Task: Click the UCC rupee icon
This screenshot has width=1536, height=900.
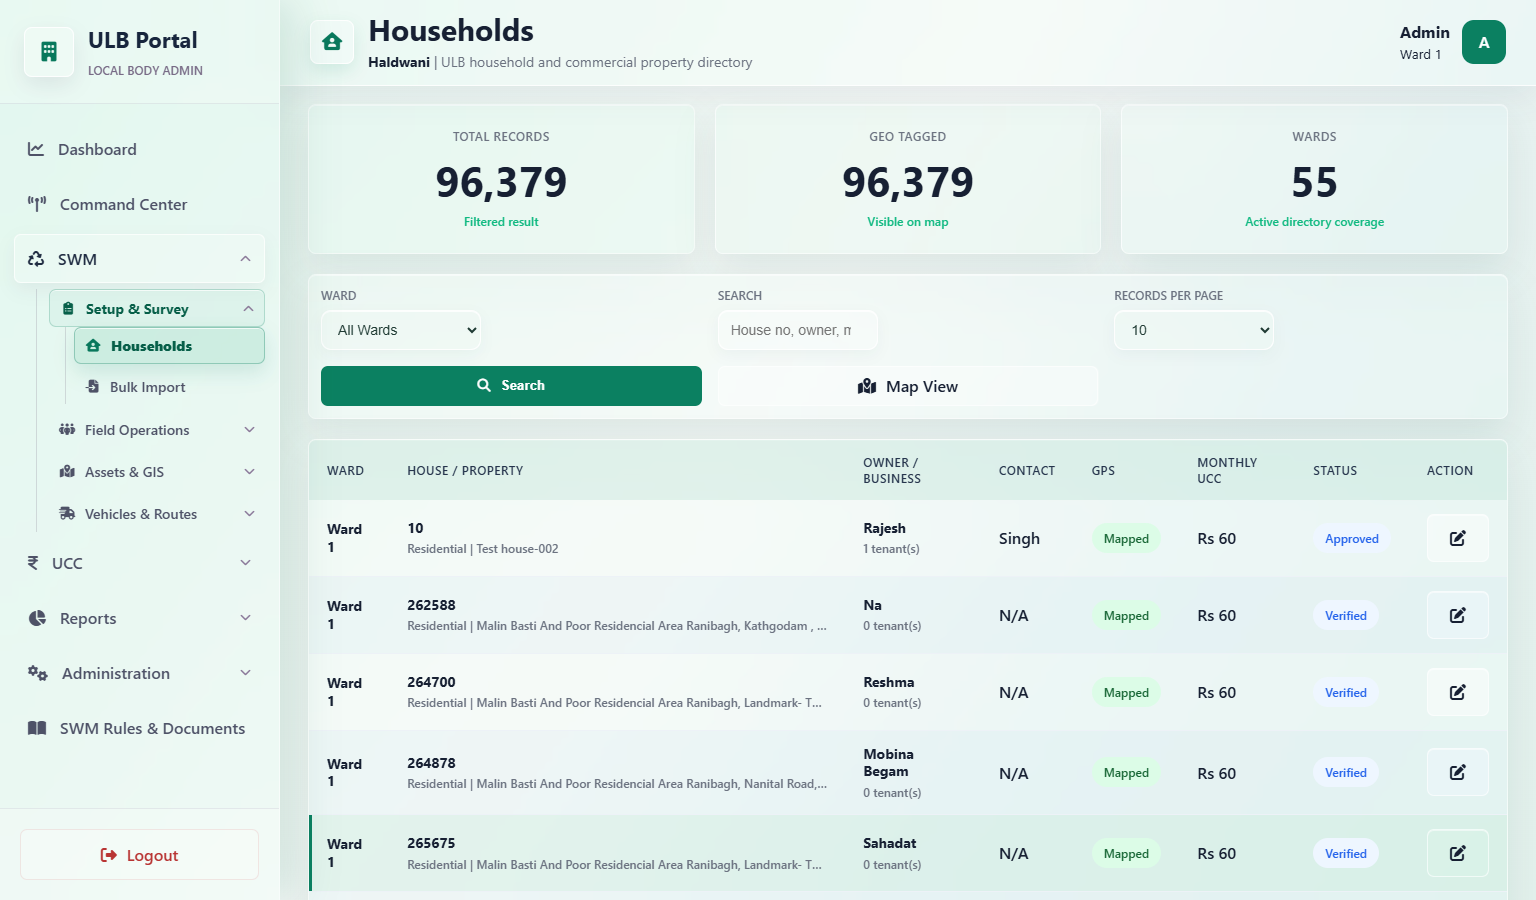Action: [x=33, y=563]
